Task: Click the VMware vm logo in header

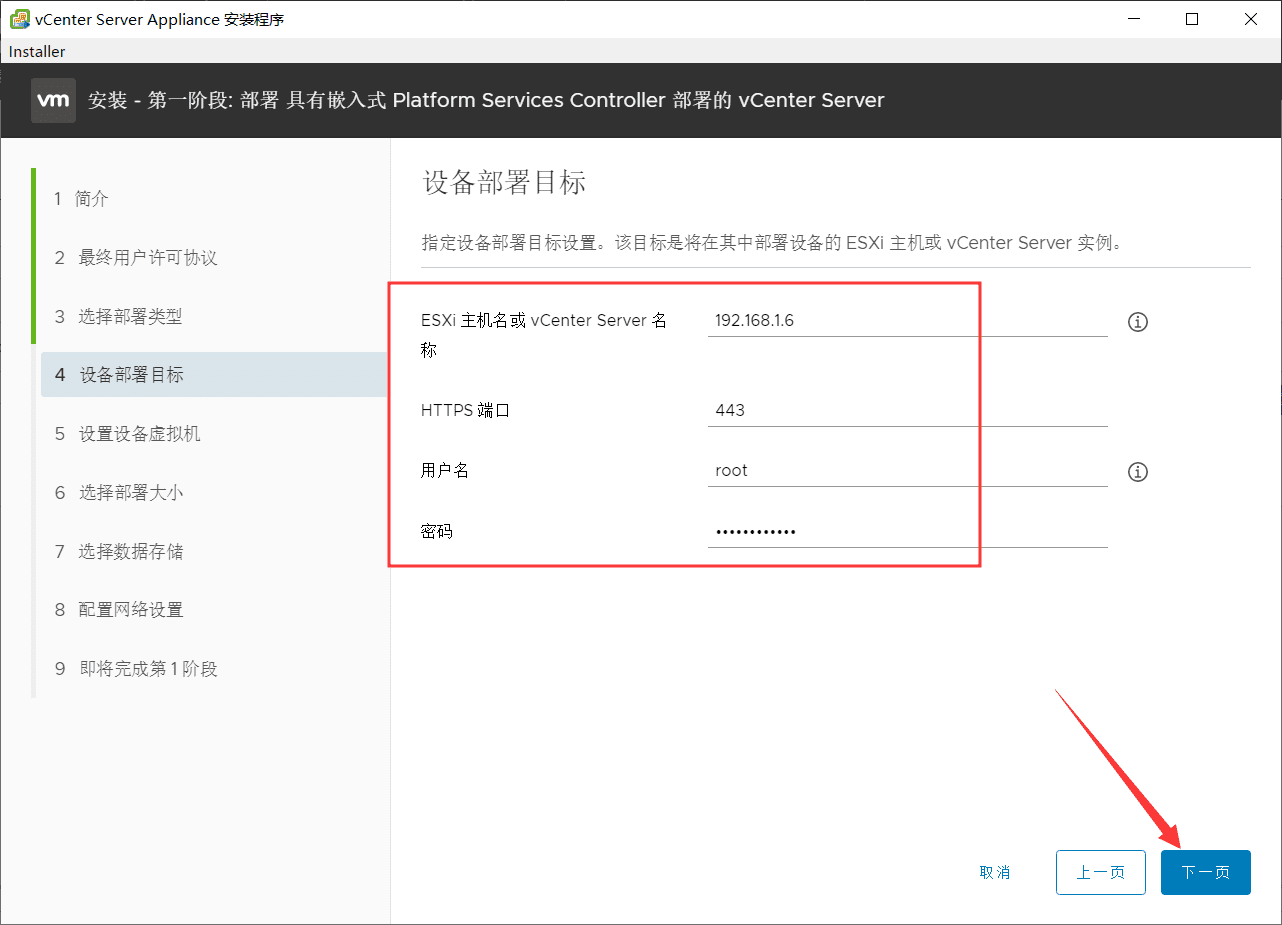Action: click(x=53, y=100)
